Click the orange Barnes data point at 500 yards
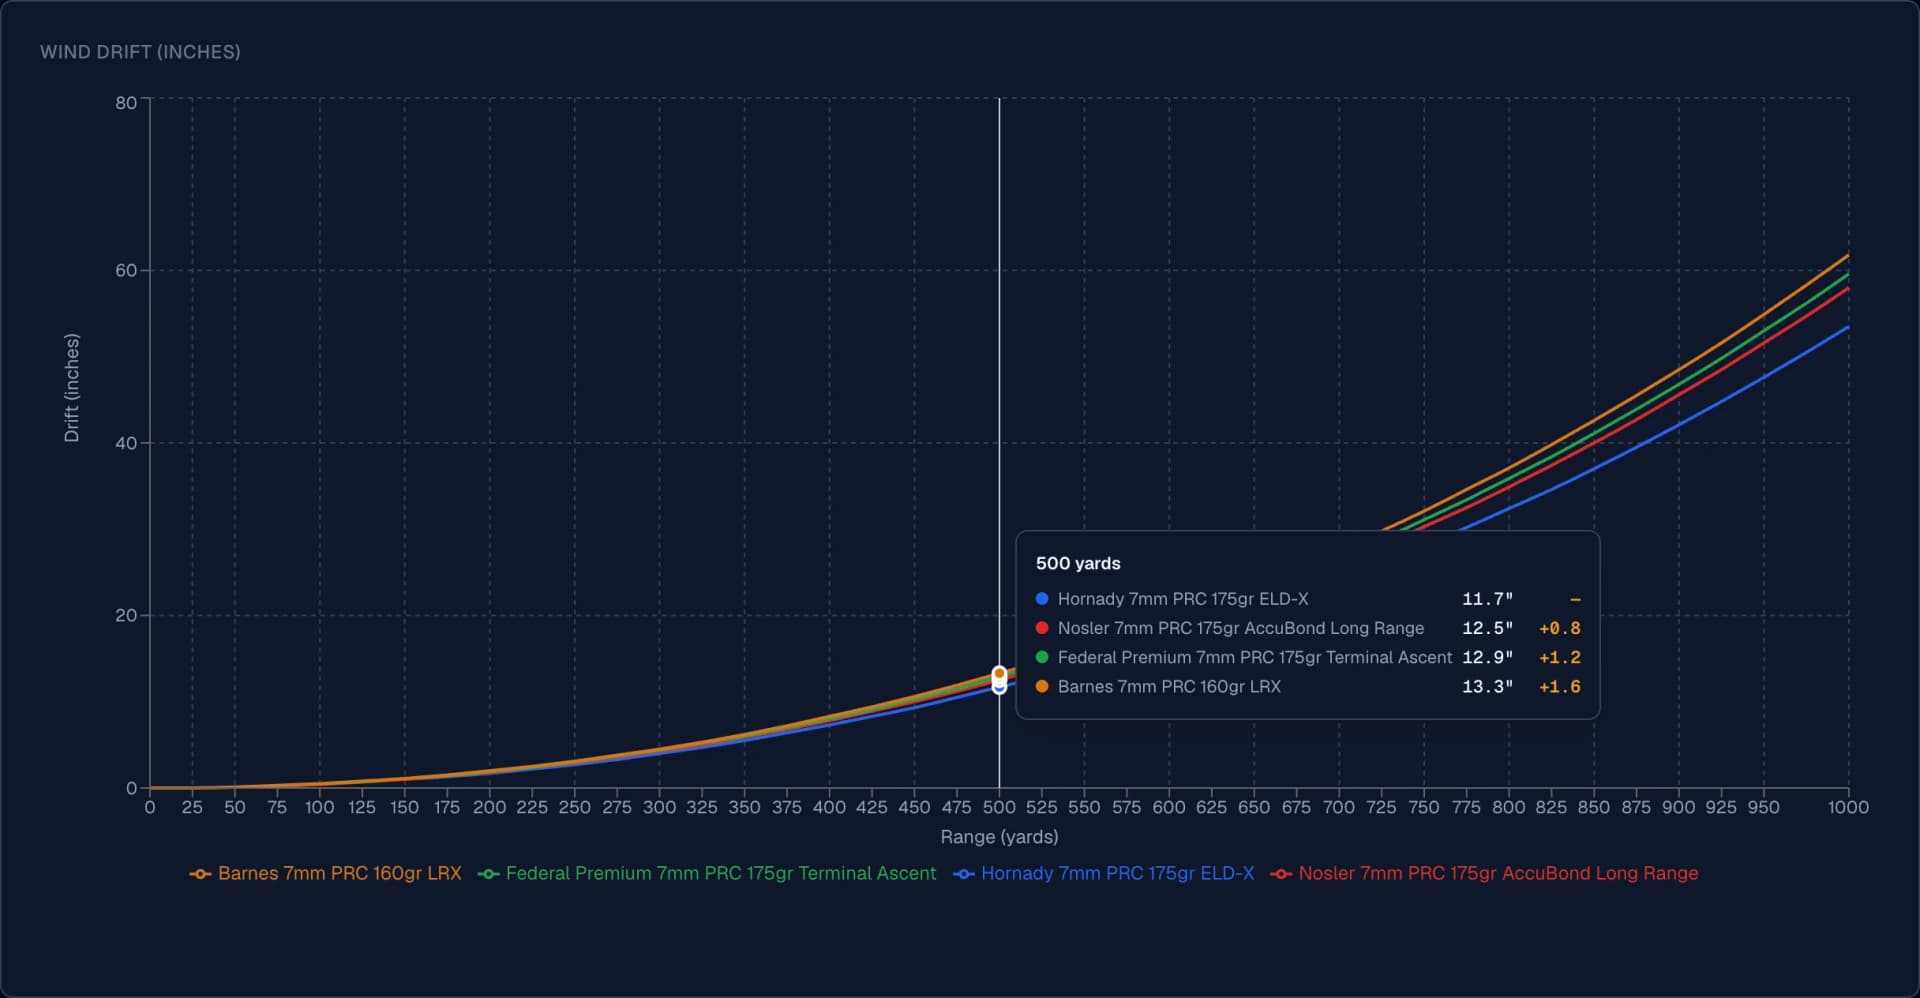 pyautogui.click(x=999, y=673)
